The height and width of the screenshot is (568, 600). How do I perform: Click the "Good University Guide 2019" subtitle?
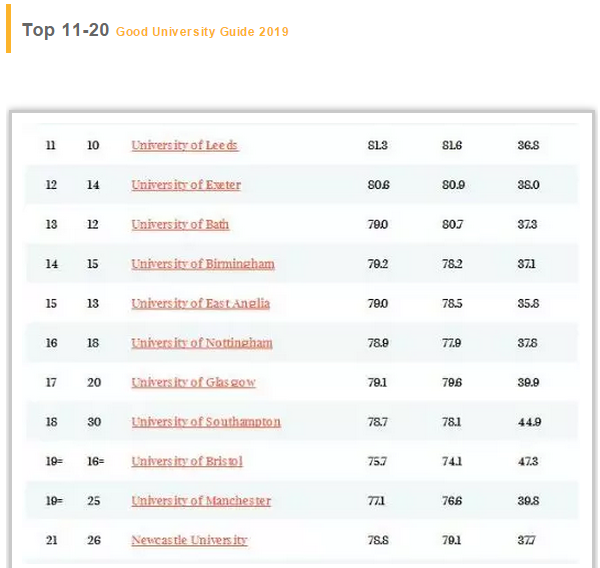pos(202,32)
